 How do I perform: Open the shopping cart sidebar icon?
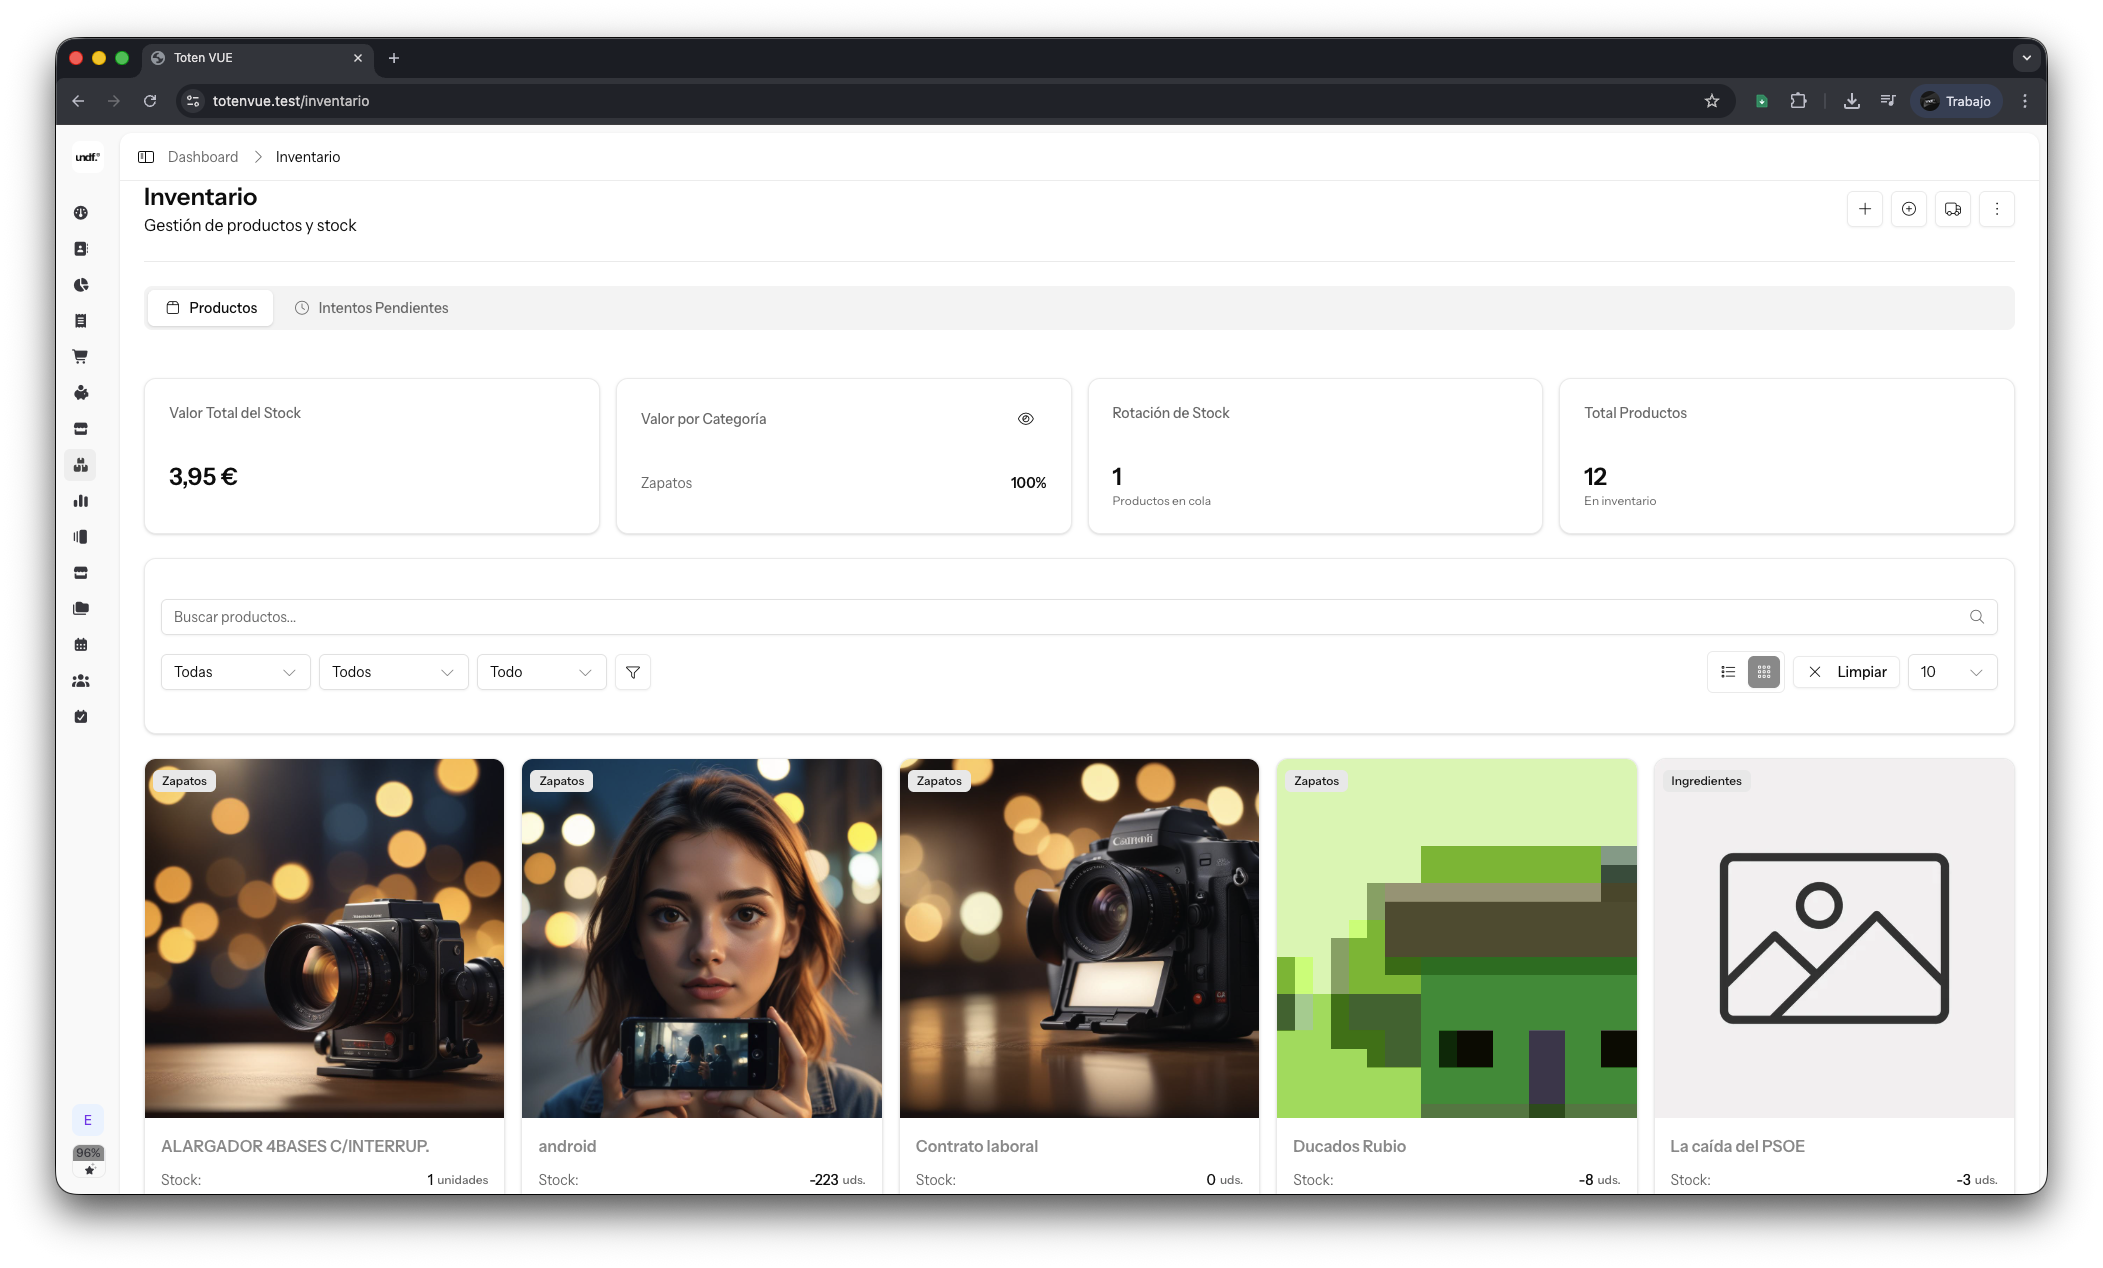(81, 357)
